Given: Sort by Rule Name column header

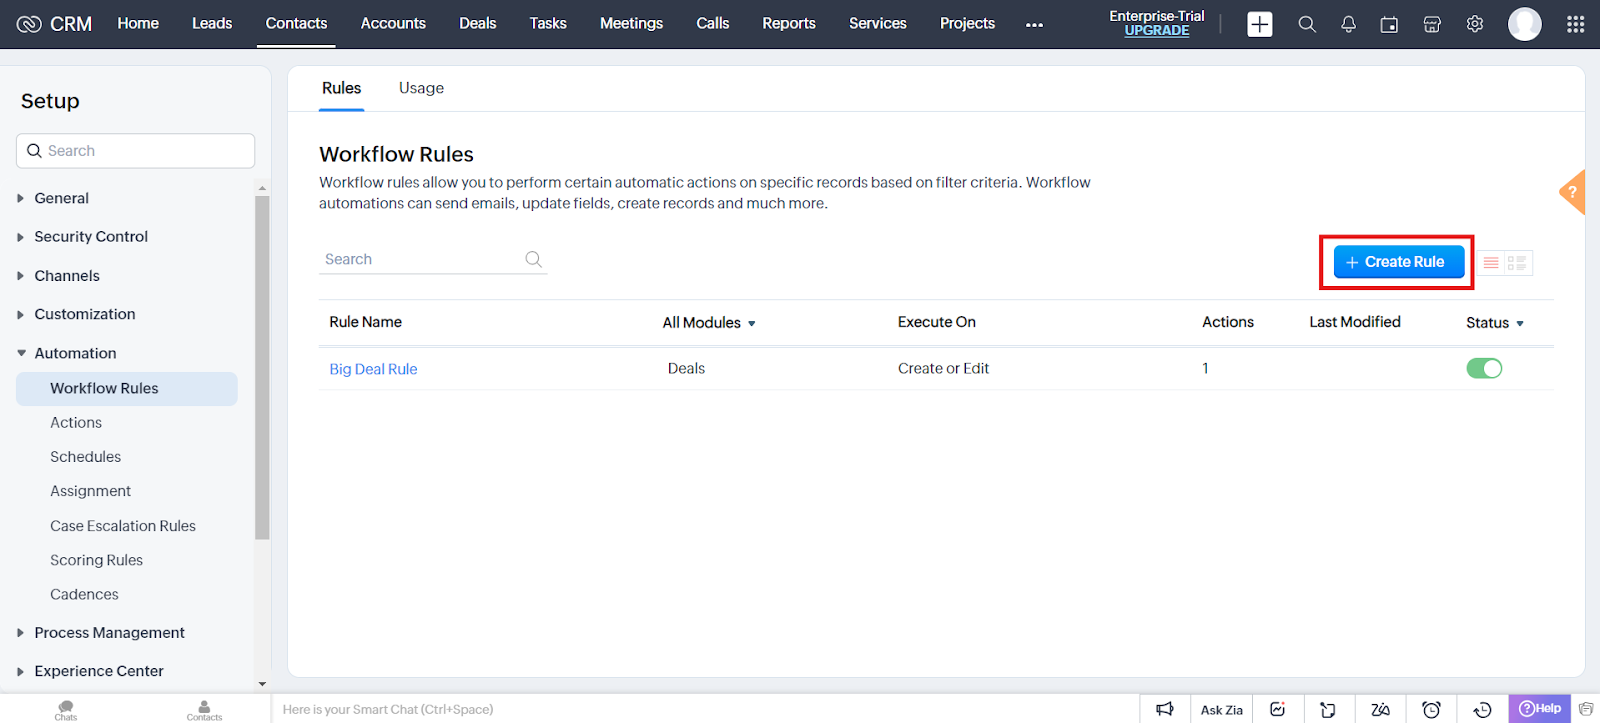Looking at the screenshot, I should click(x=365, y=322).
